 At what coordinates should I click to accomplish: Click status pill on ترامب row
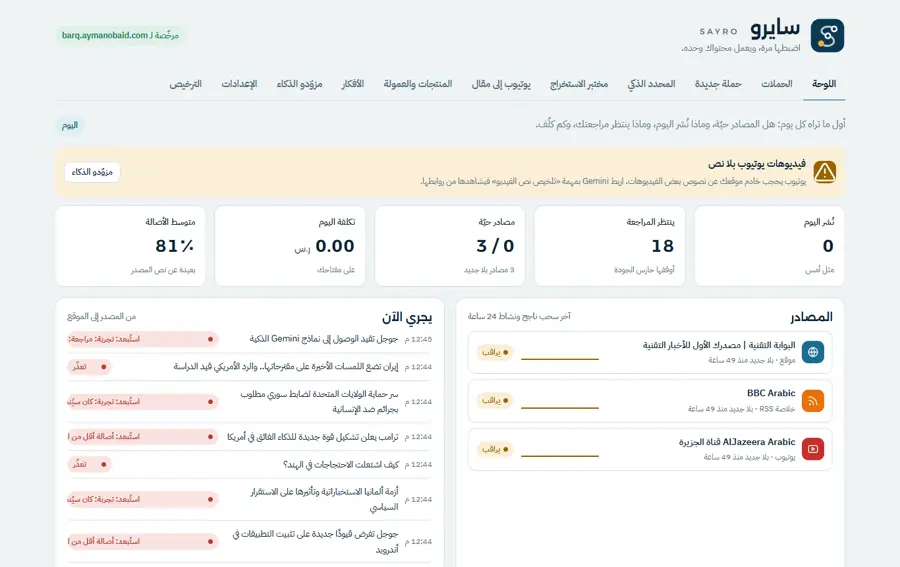142,437
